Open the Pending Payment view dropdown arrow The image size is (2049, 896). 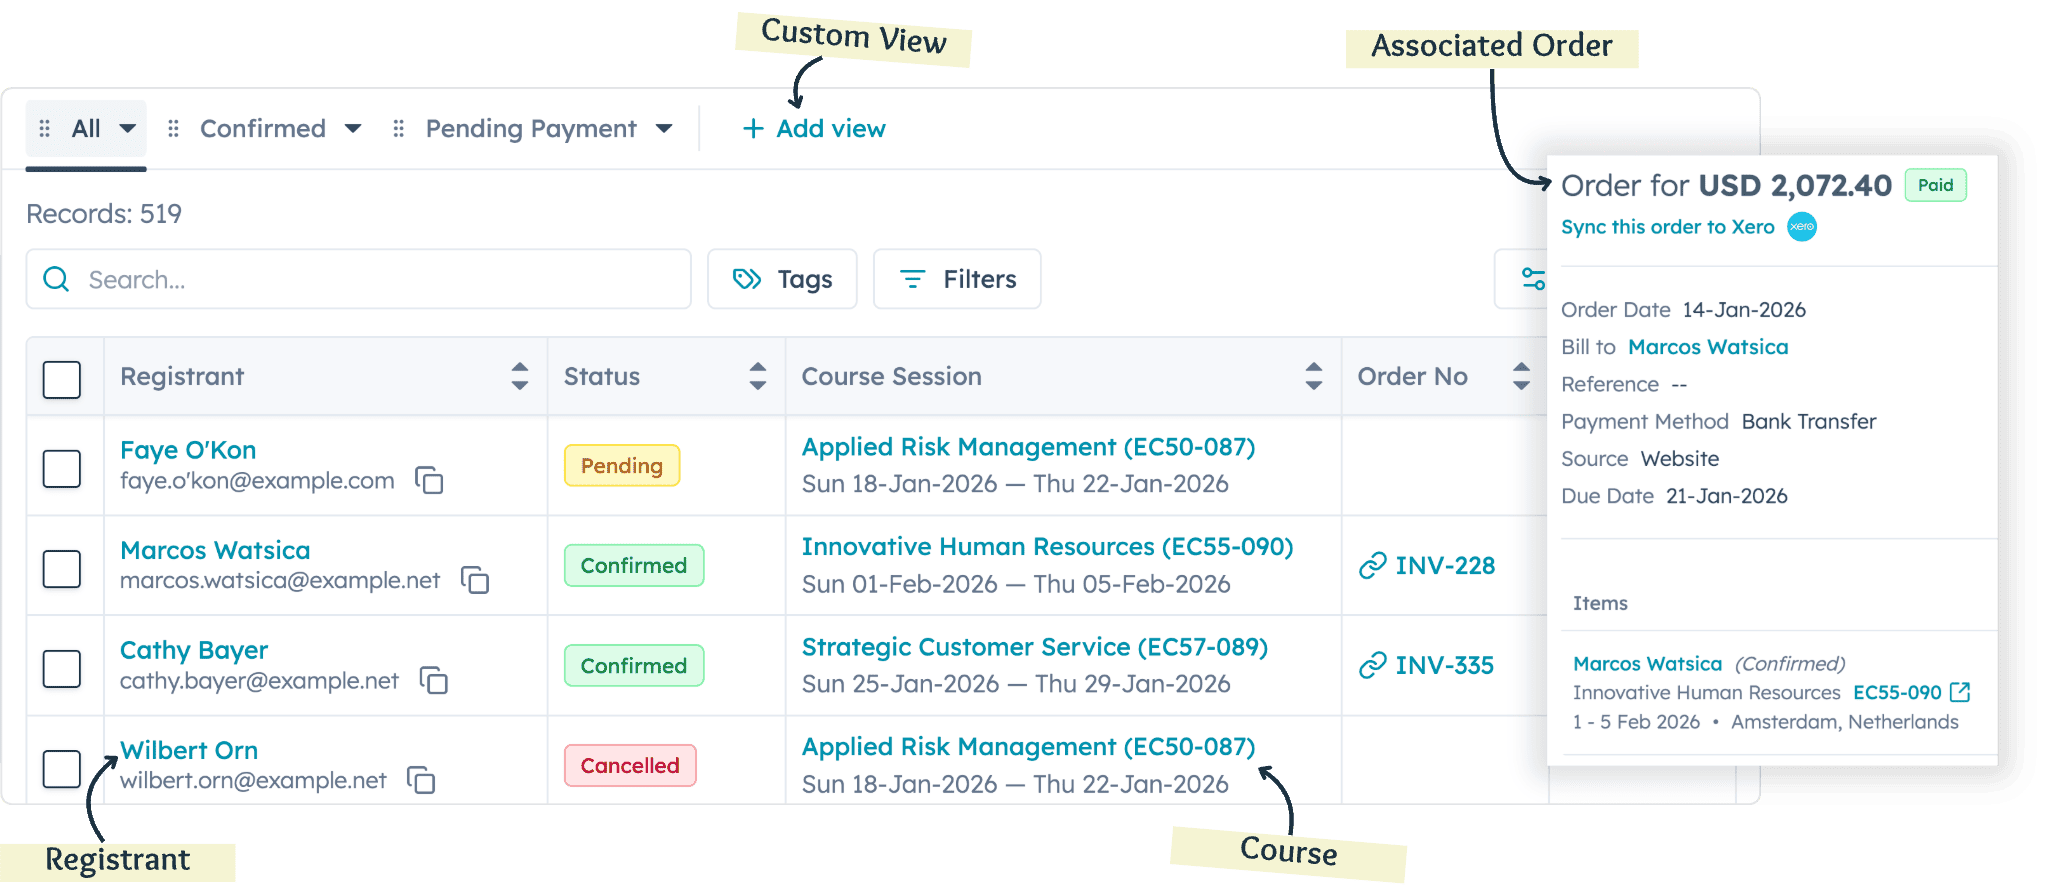pos(664,129)
